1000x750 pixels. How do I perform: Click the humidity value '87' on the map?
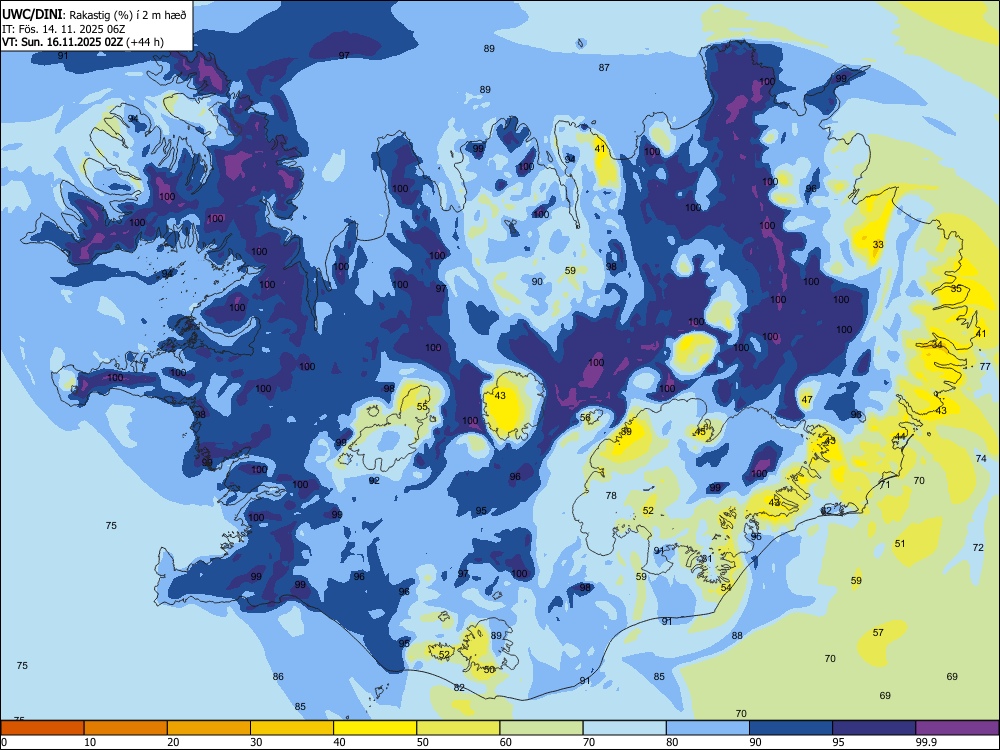(x=604, y=68)
